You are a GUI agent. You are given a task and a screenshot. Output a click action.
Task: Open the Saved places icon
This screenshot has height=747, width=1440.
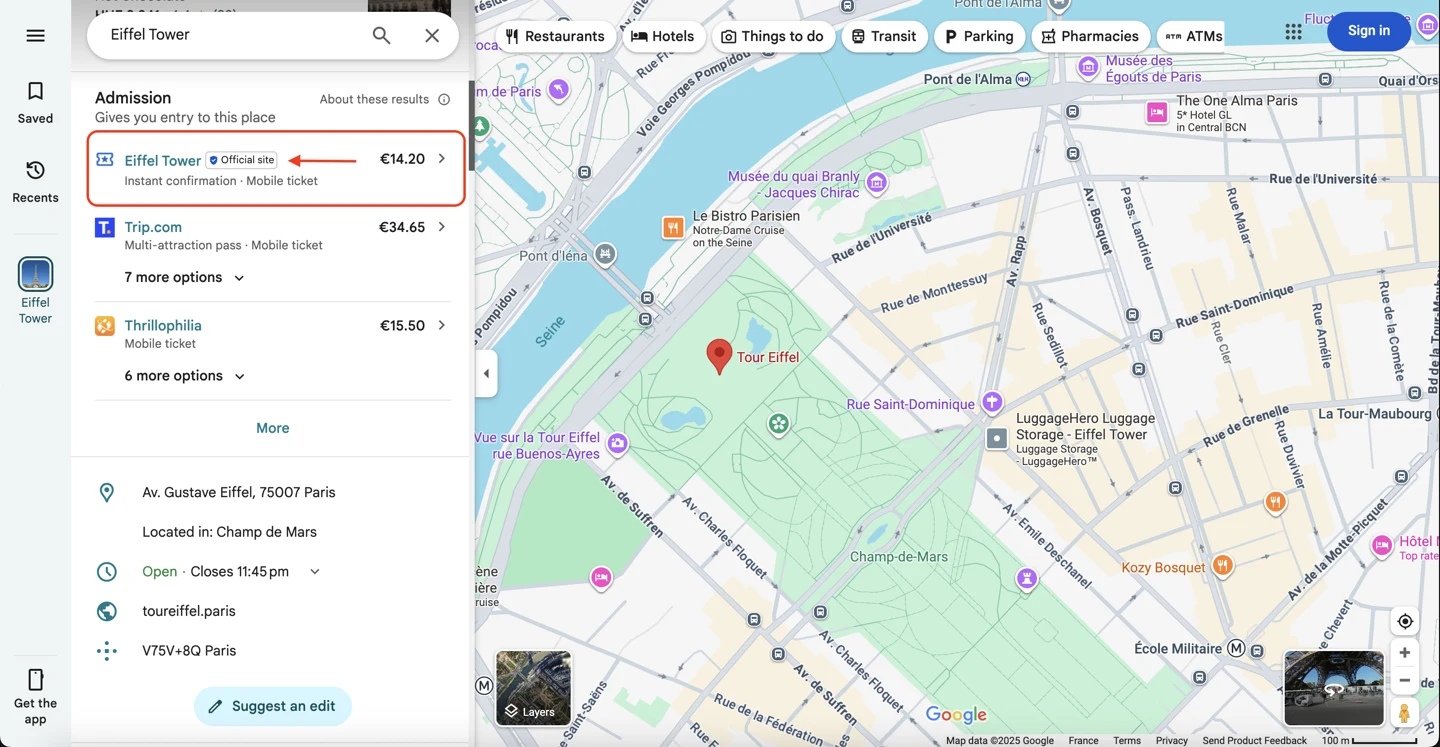point(35,92)
